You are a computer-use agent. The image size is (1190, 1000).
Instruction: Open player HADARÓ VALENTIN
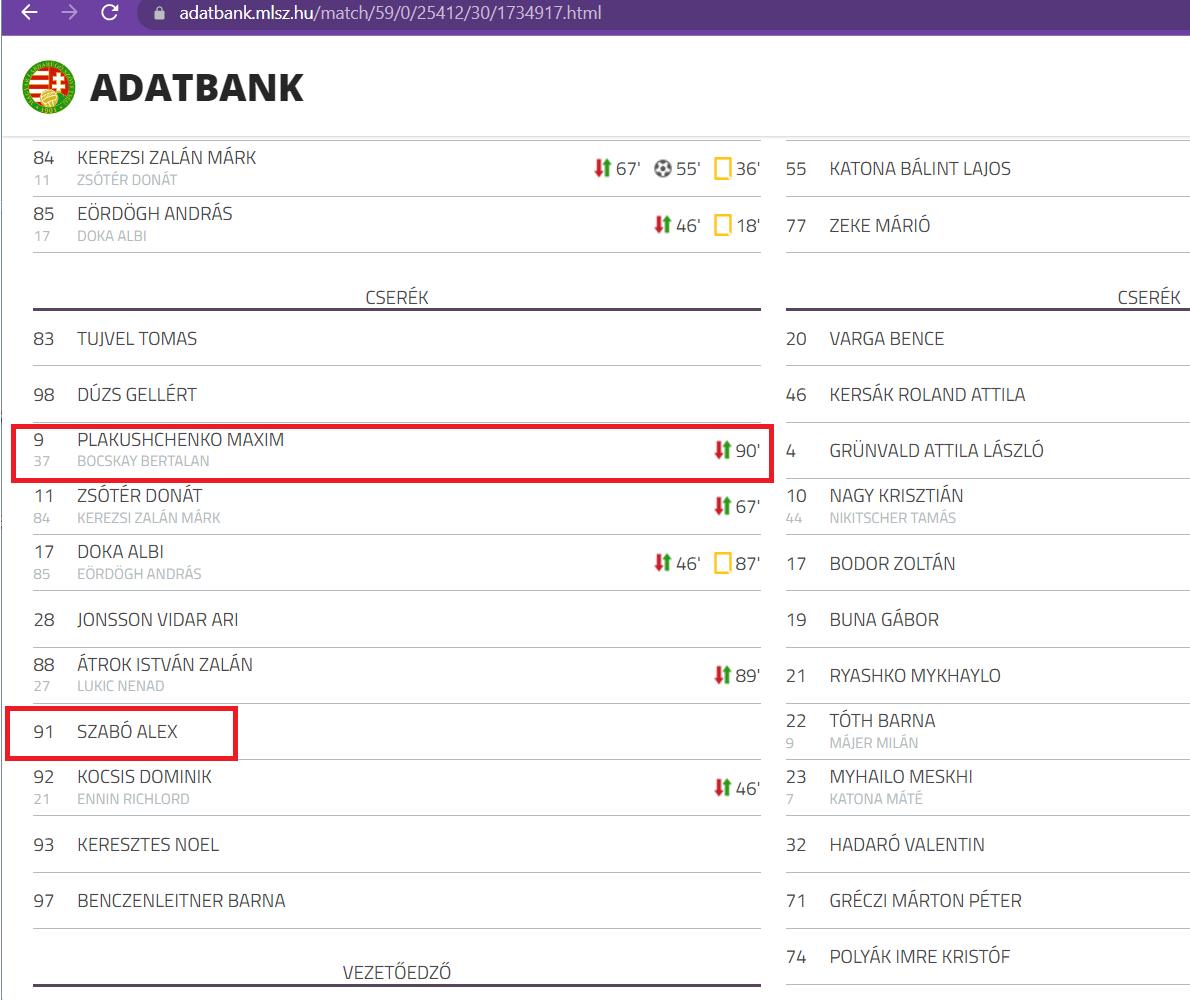[906, 844]
